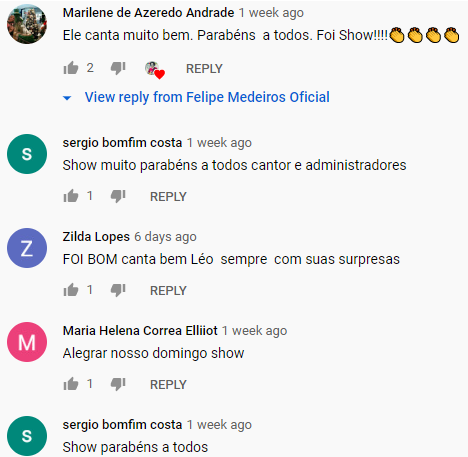
Task: Reply to Zilda Lopes' comment
Action: point(168,291)
